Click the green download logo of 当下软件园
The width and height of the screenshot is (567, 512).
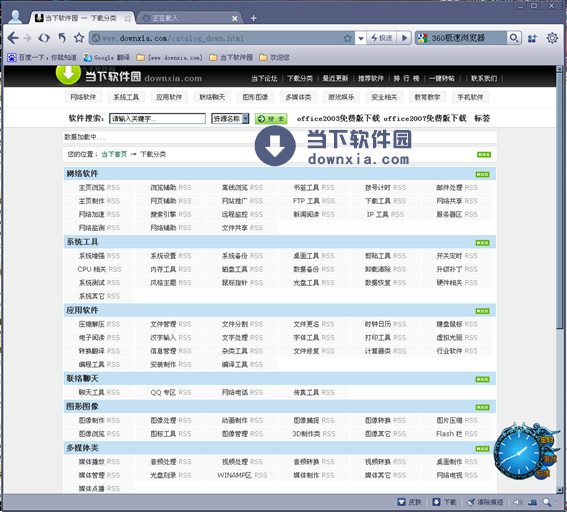(68, 74)
